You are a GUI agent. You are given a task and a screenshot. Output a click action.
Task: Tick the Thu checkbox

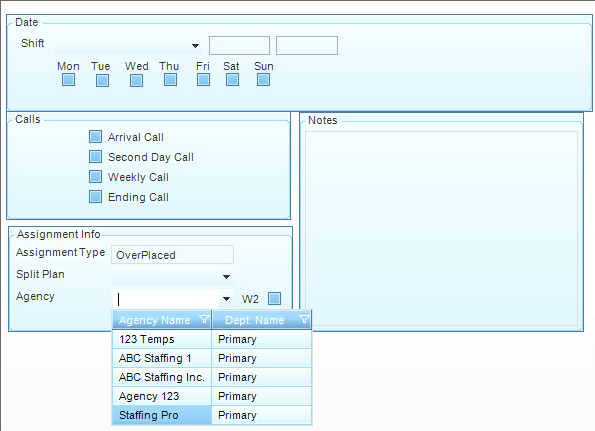tap(170, 80)
